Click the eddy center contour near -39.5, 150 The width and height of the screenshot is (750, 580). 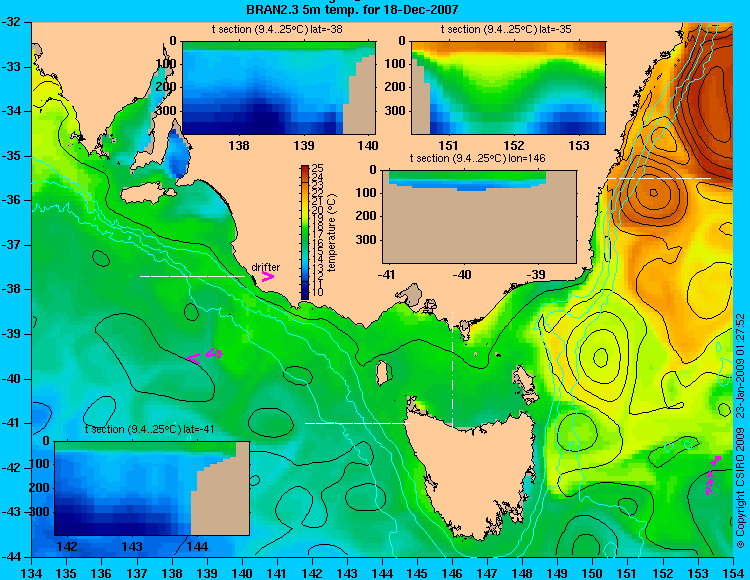(601, 357)
